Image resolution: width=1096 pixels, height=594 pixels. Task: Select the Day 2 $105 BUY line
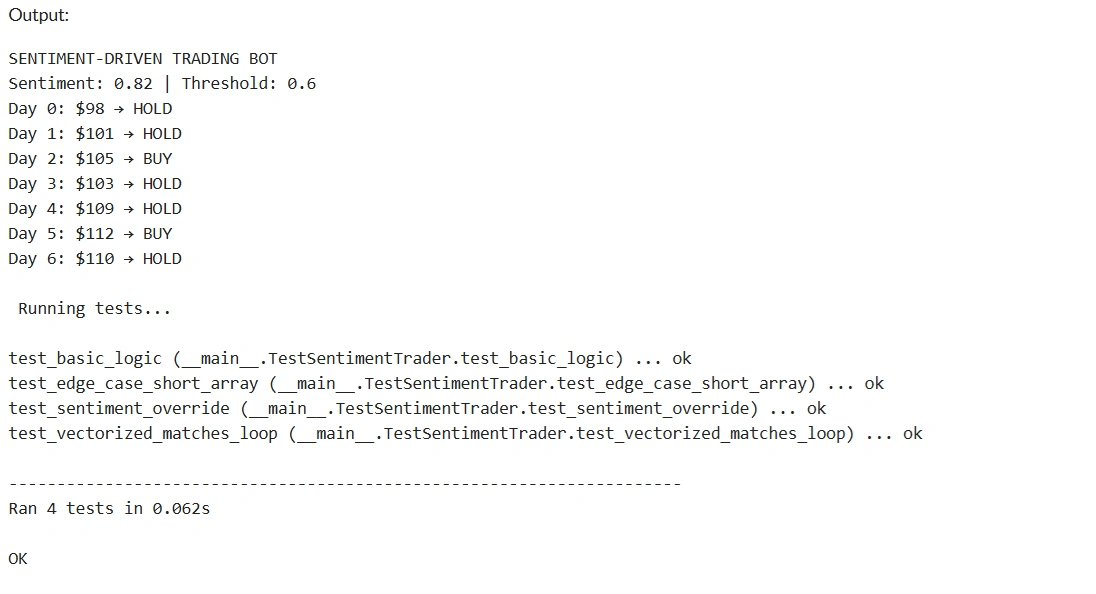tap(90, 159)
